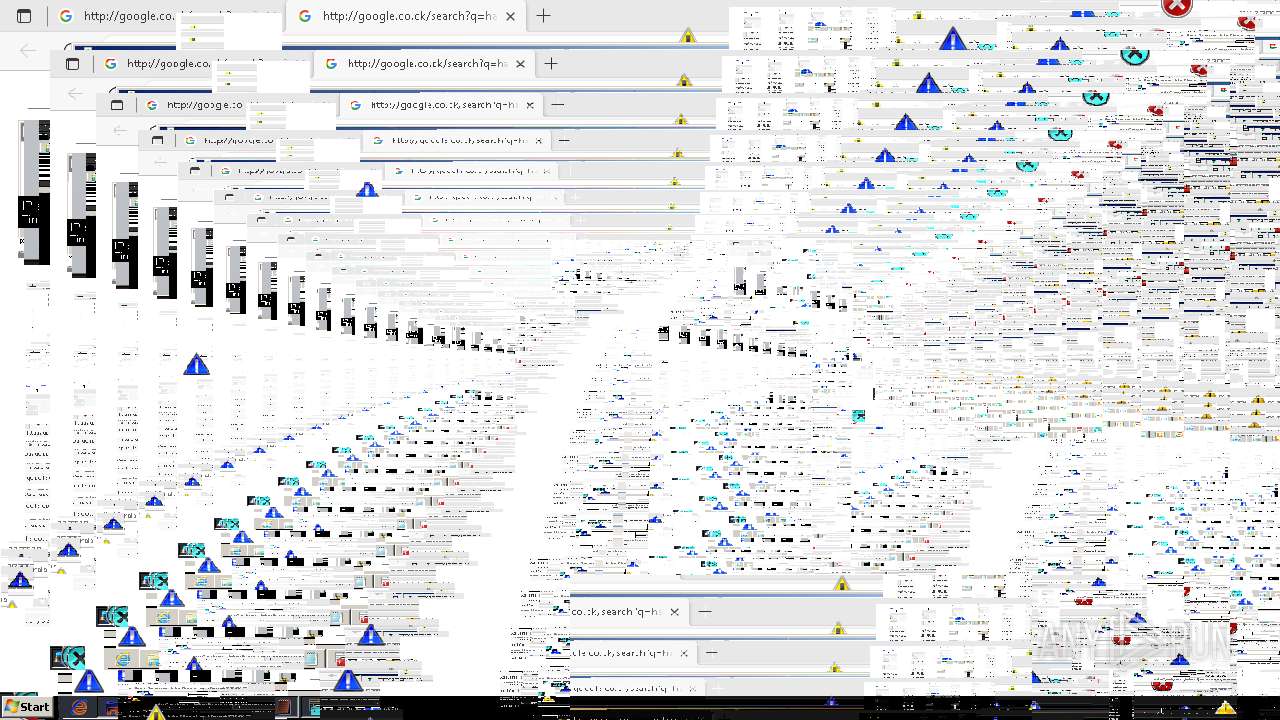Click back arrow in second cascaded window

(x=76, y=93)
